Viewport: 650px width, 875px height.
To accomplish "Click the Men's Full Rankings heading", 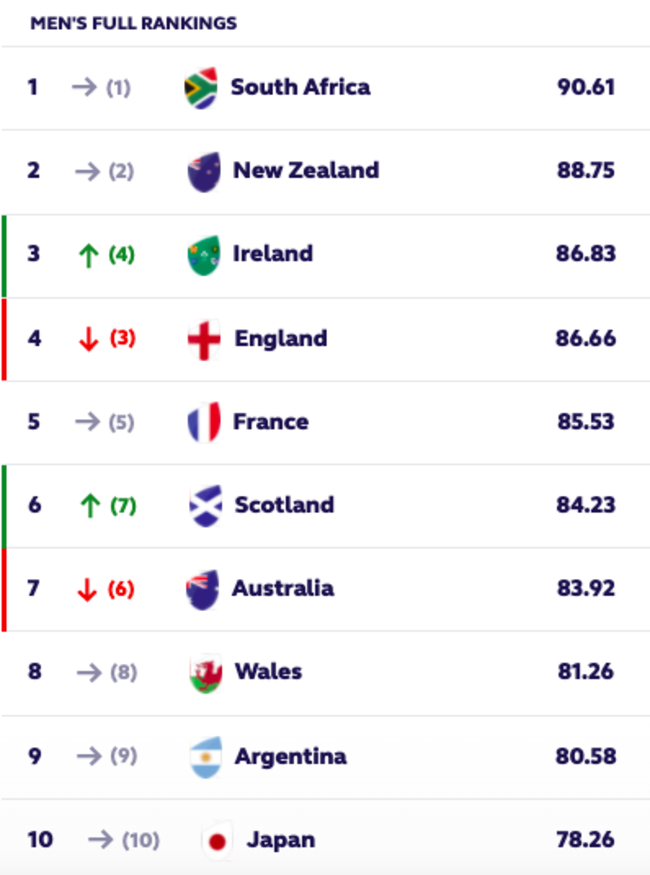I will click(134, 22).
